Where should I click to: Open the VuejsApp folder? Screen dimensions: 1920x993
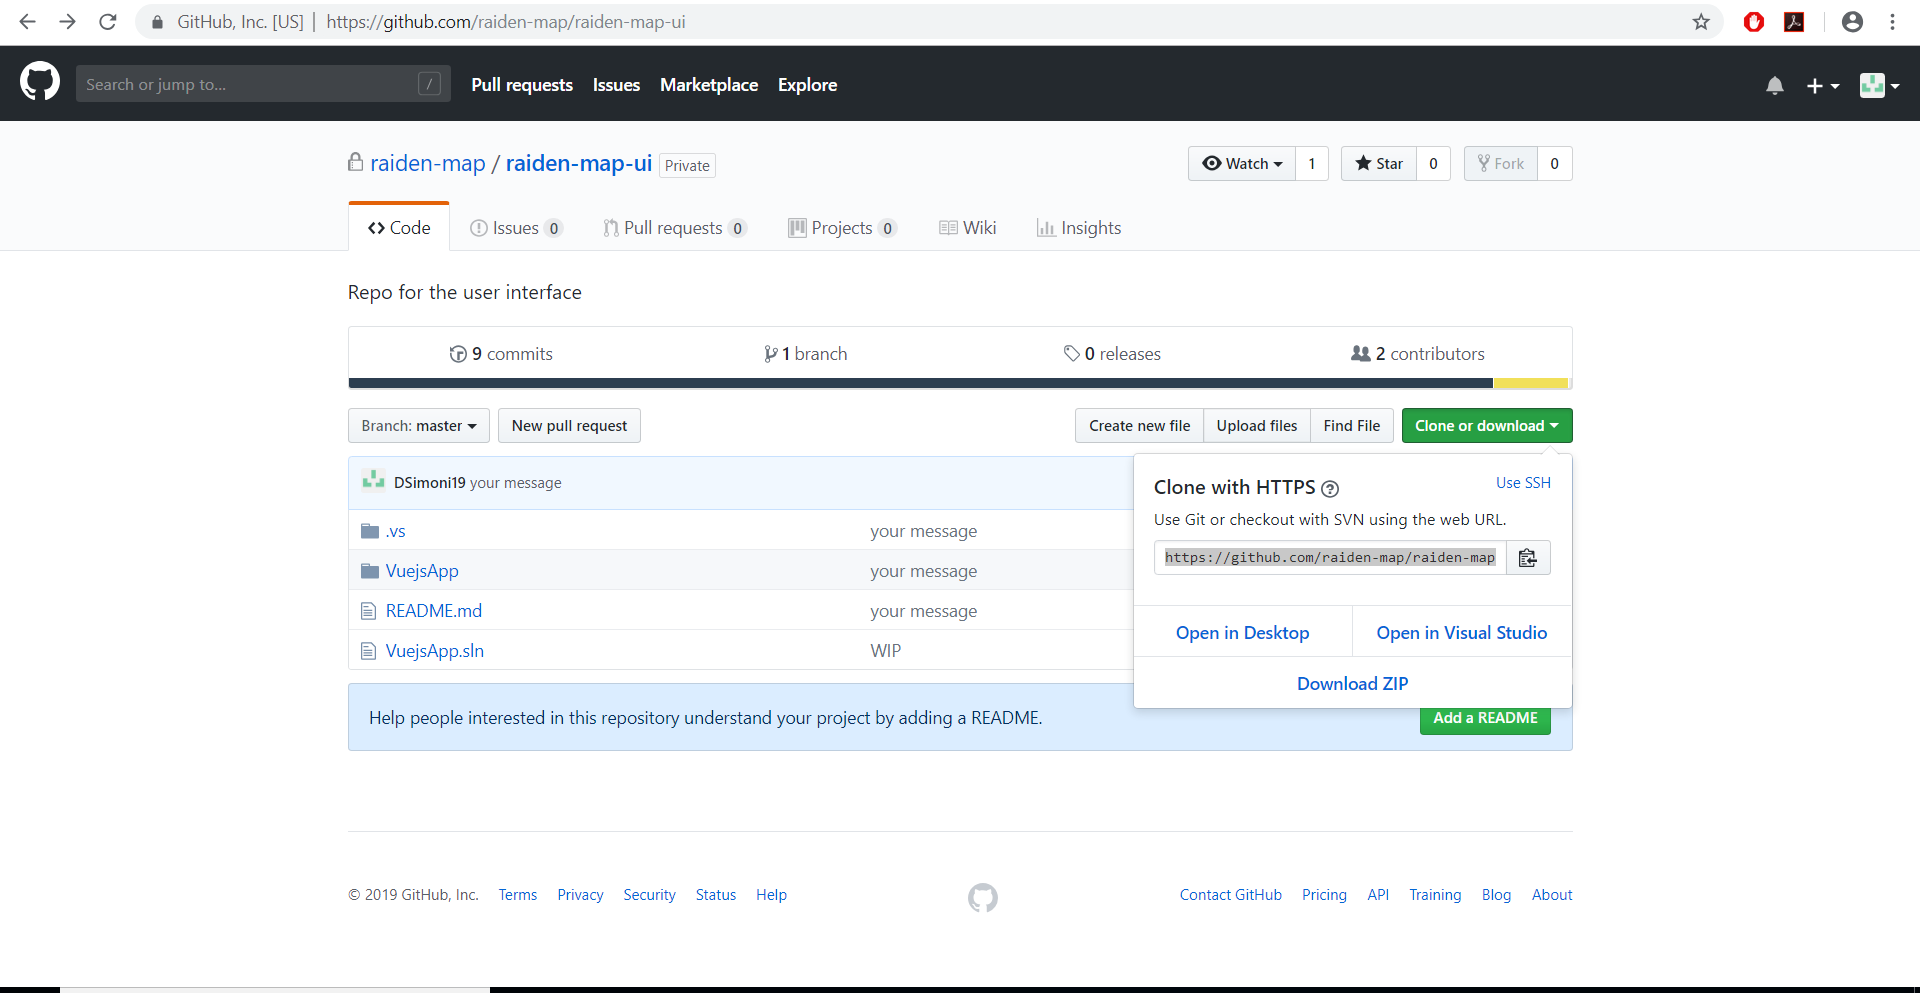tap(422, 570)
